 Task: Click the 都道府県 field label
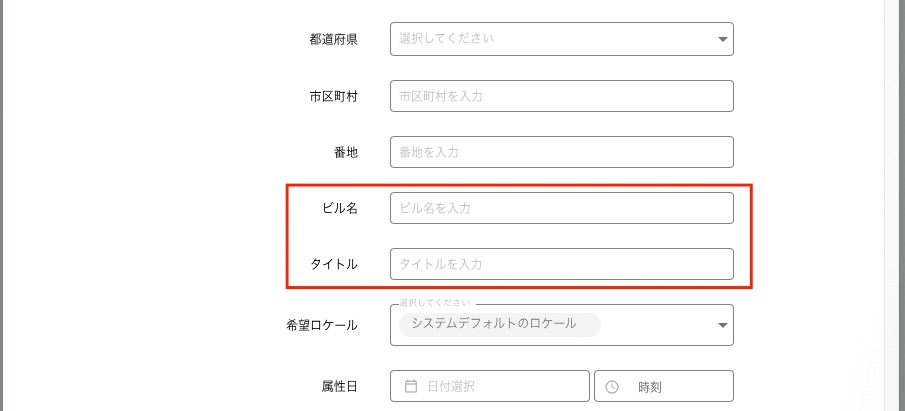click(334, 40)
